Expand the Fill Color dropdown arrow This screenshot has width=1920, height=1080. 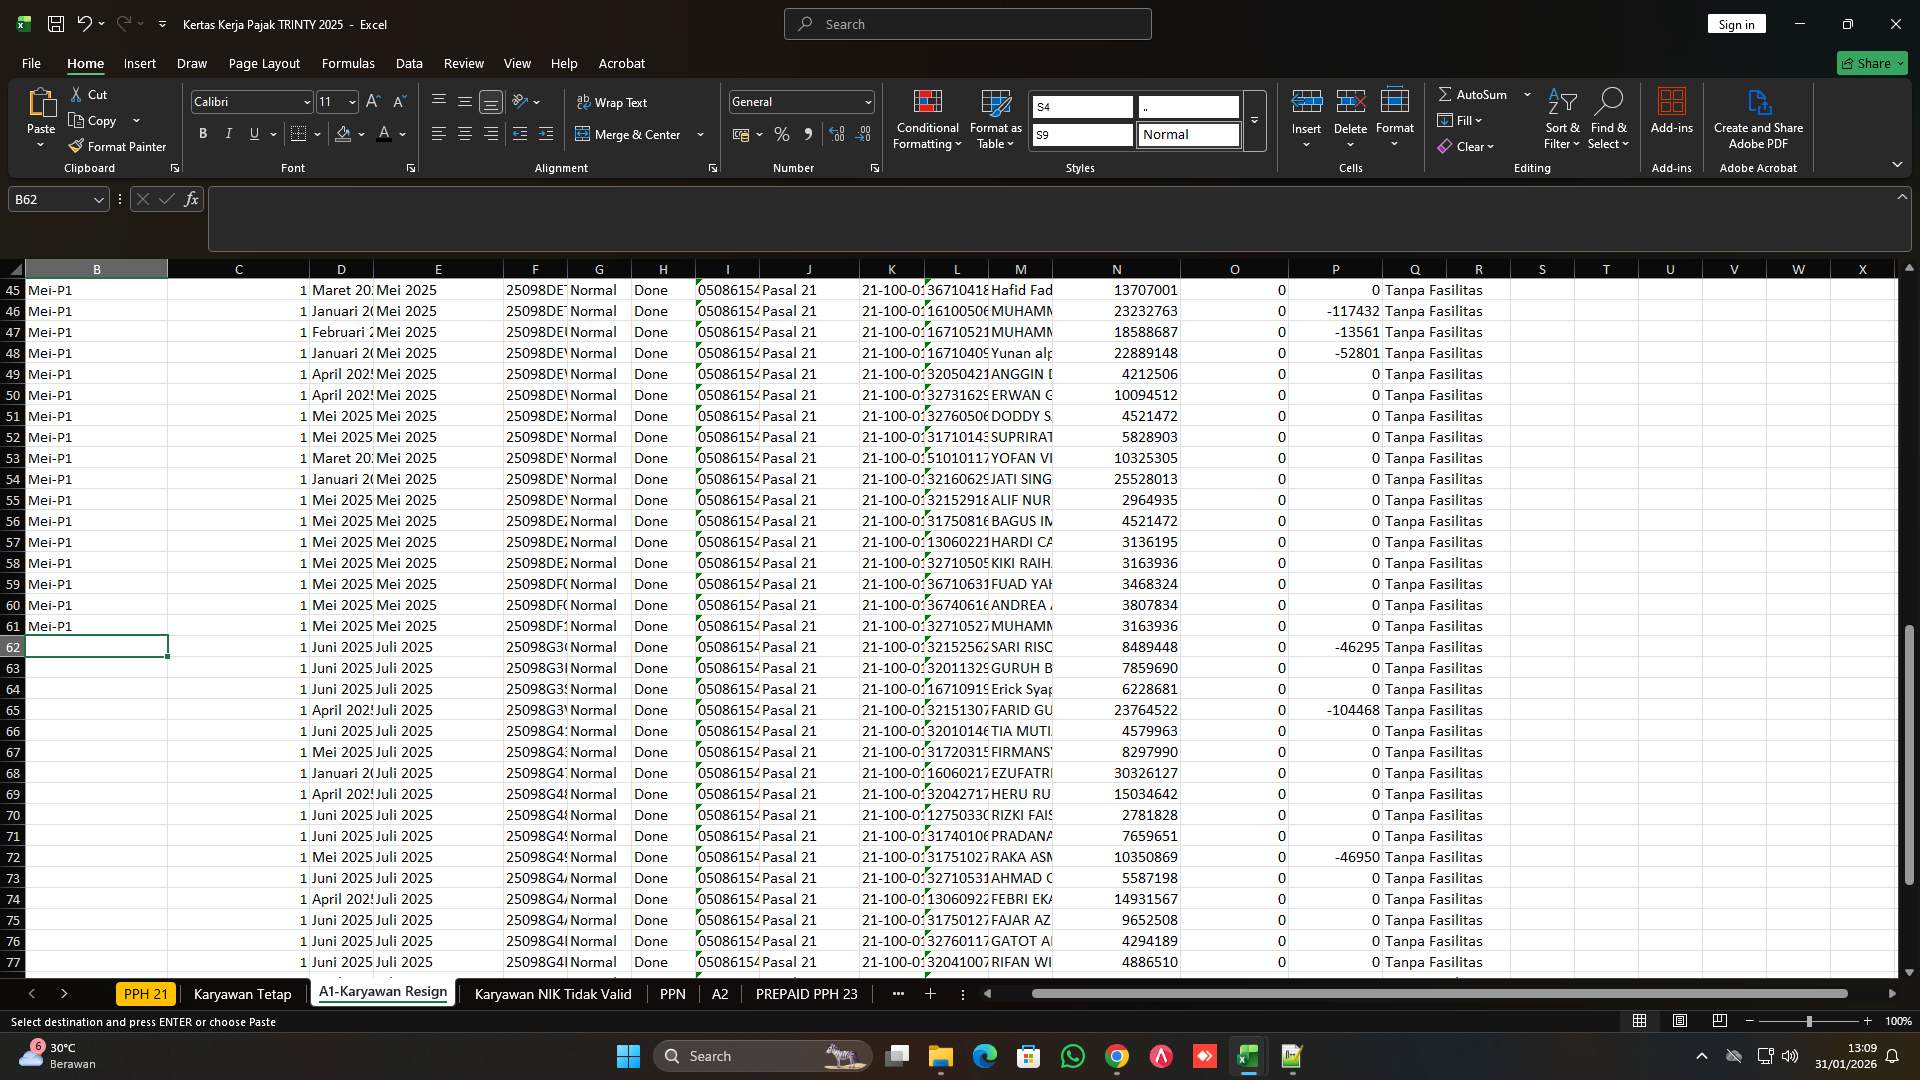coord(362,134)
